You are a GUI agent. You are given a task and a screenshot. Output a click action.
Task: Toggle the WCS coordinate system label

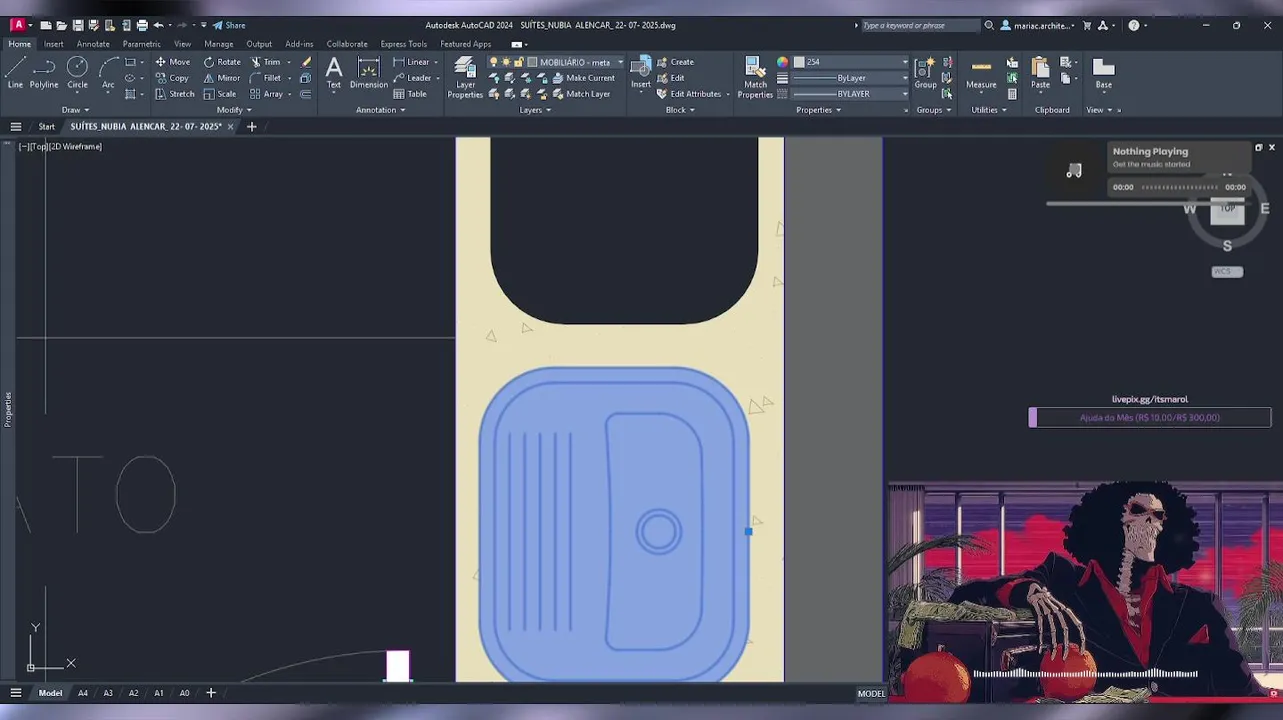[1227, 272]
